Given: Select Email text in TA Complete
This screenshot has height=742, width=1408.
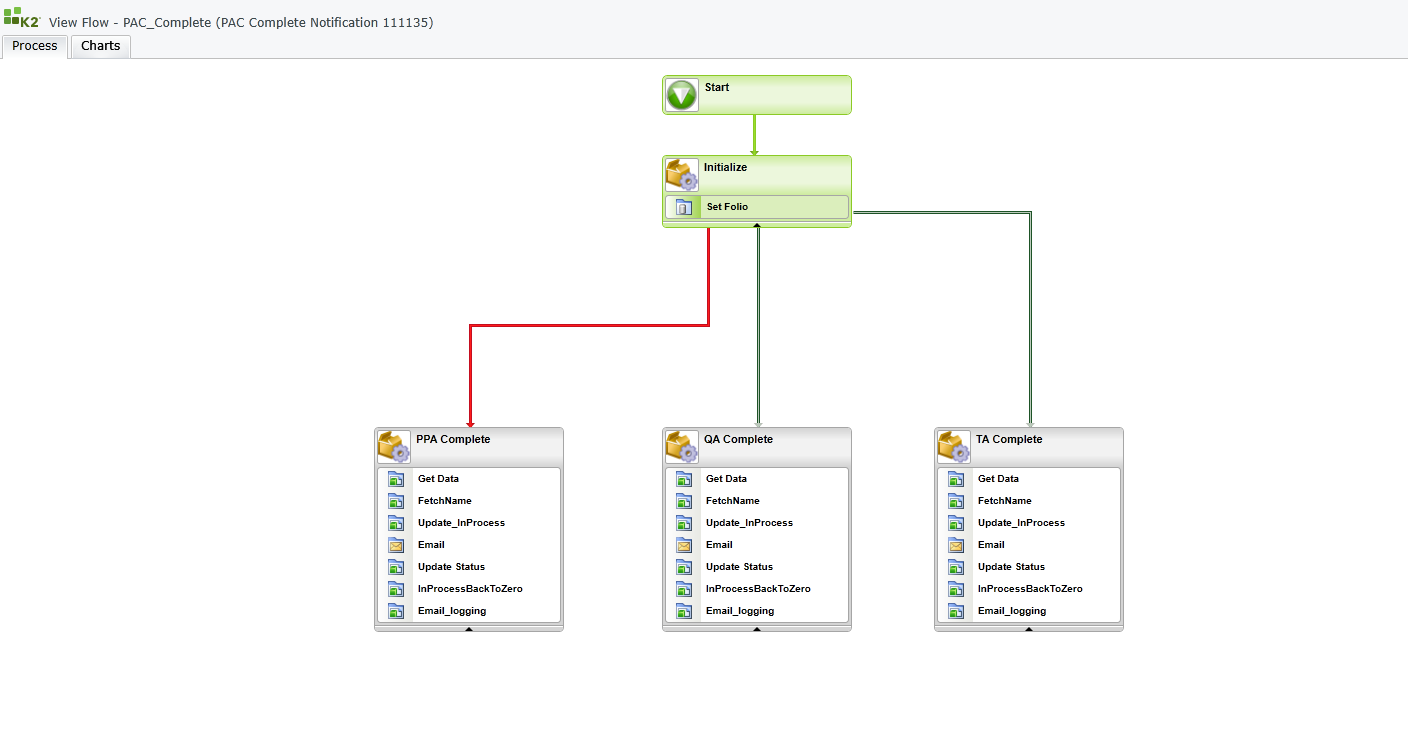Looking at the screenshot, I should [991, 545].
